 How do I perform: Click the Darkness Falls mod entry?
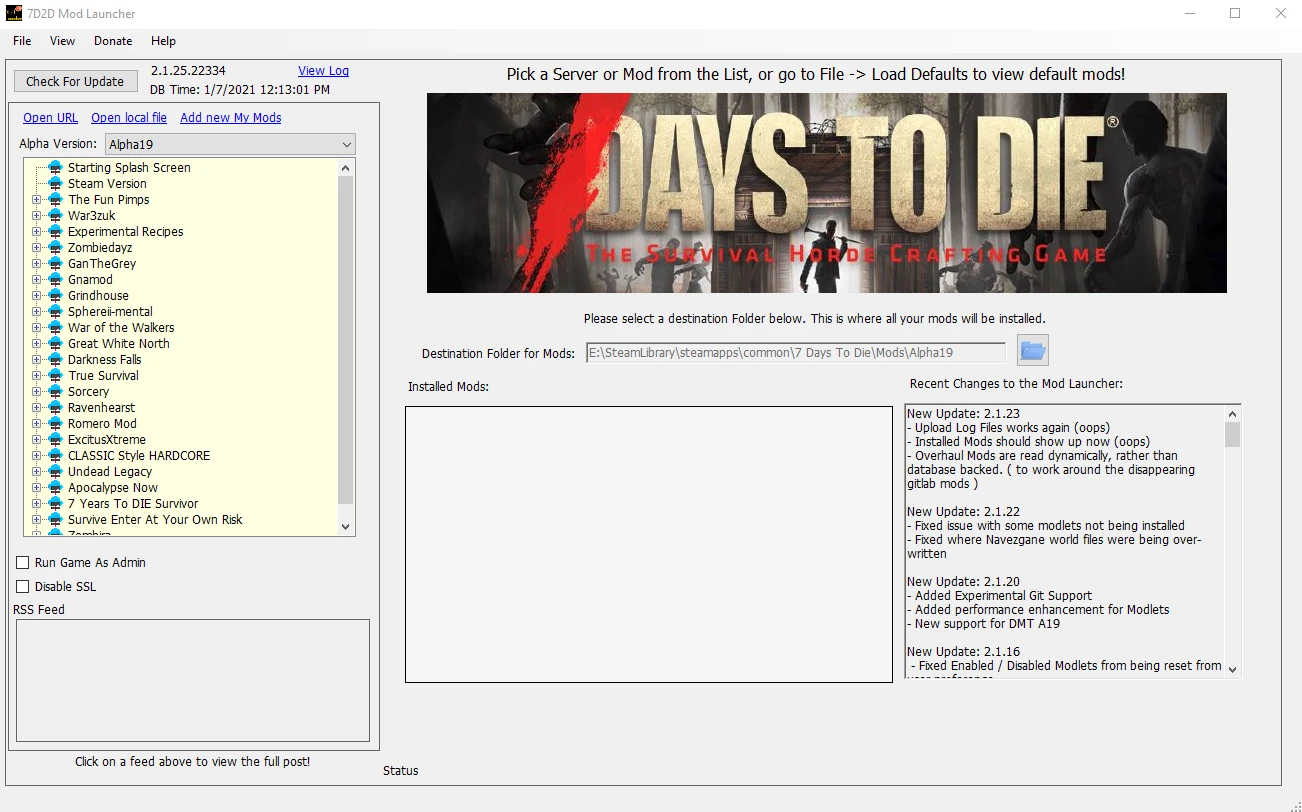click(x=106, y=359)
